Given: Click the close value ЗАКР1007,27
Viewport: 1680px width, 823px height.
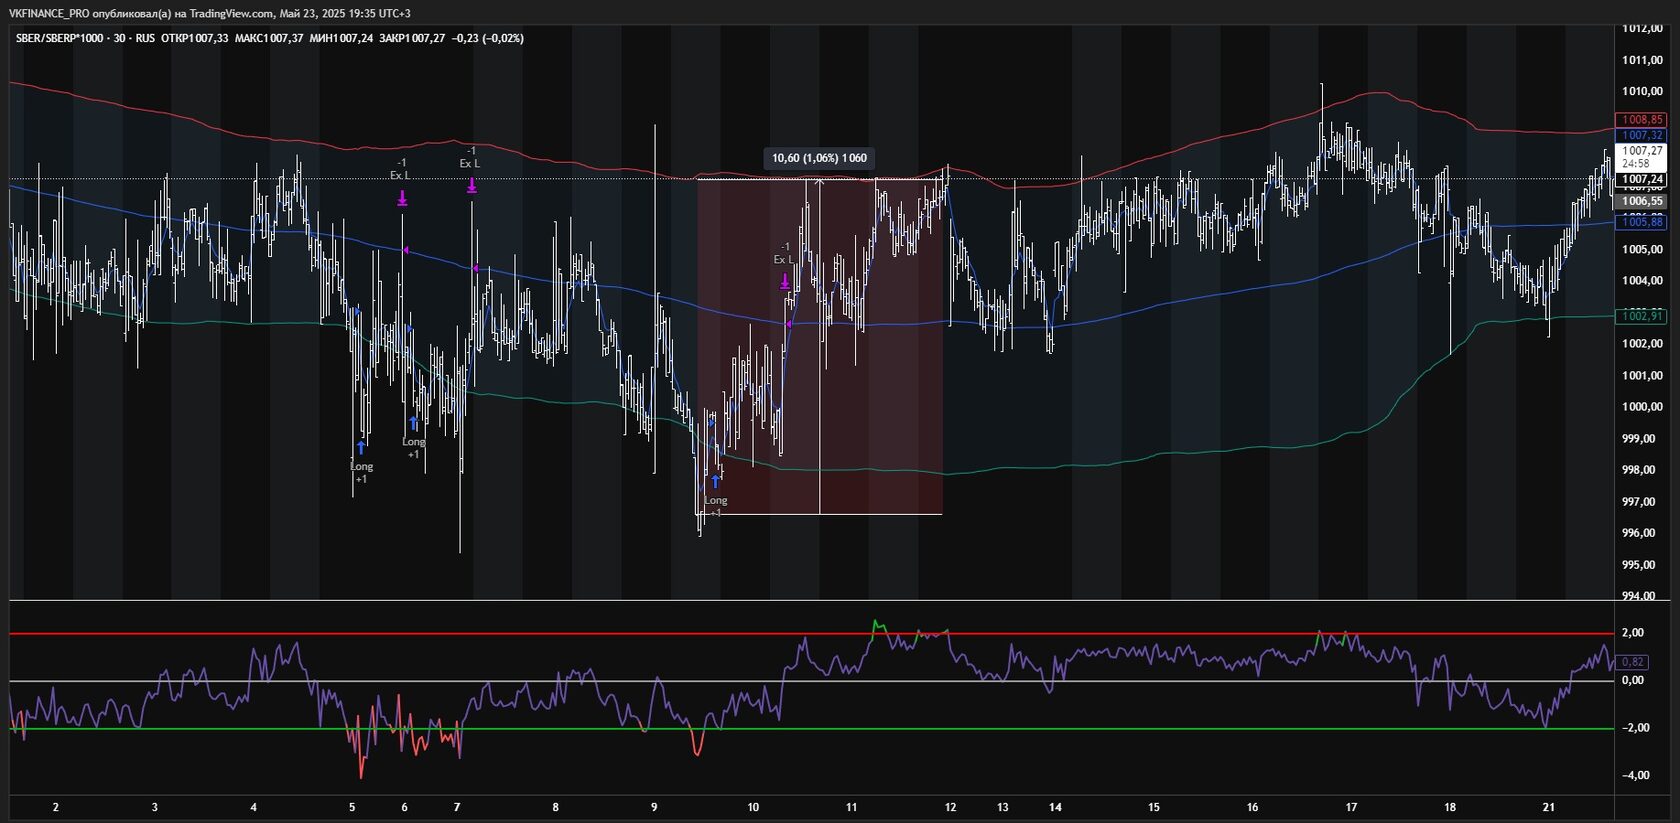Looking at the screenshot, I should point(412,38).
